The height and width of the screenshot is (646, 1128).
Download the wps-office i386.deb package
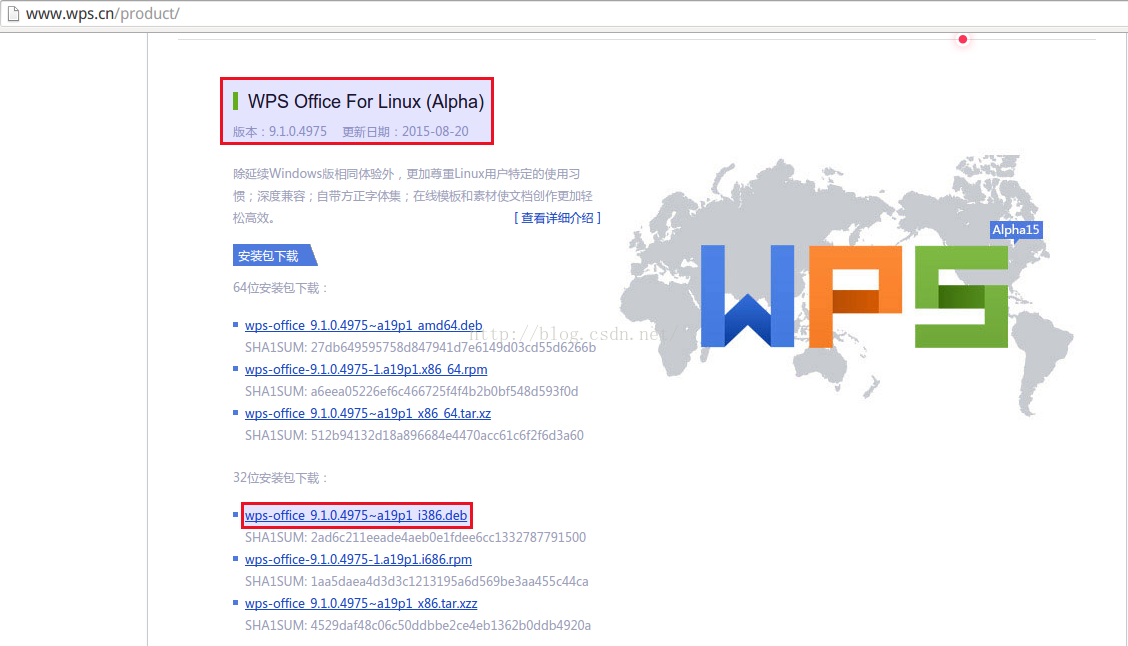point(356,515)
